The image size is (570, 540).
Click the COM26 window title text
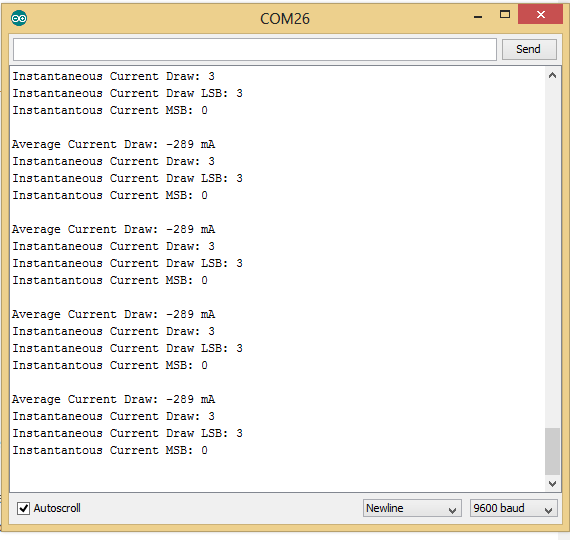pos(285,19)
